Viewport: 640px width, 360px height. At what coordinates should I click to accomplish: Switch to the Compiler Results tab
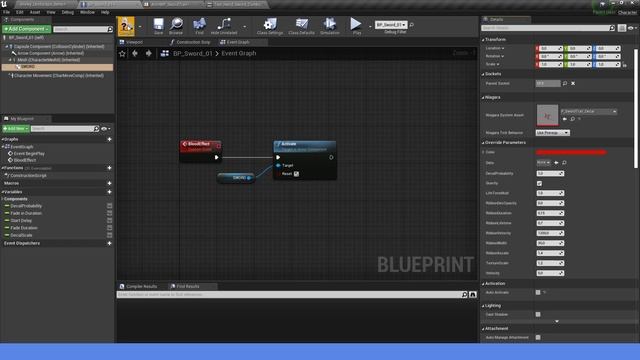138,287
